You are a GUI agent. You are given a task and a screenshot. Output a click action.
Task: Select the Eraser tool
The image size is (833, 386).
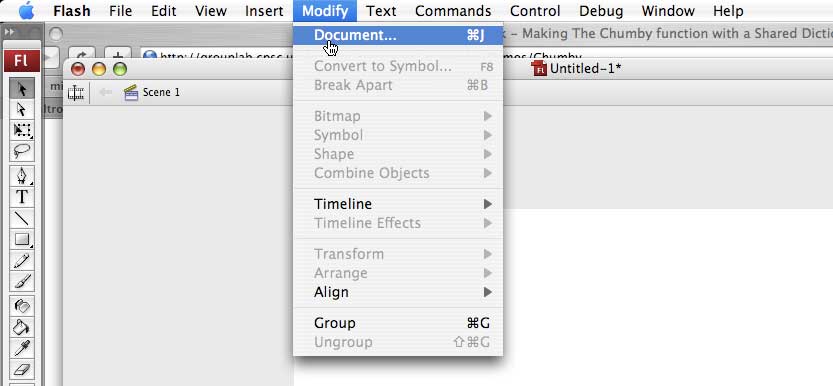[x=22, y=370]
